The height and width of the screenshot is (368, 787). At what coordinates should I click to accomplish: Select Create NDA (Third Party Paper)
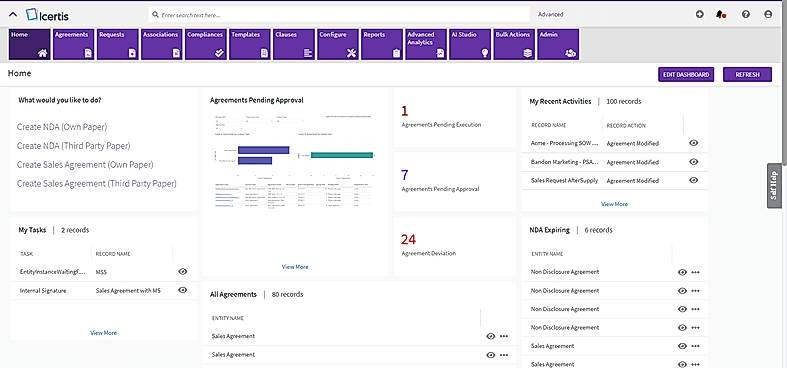(73, 146)
